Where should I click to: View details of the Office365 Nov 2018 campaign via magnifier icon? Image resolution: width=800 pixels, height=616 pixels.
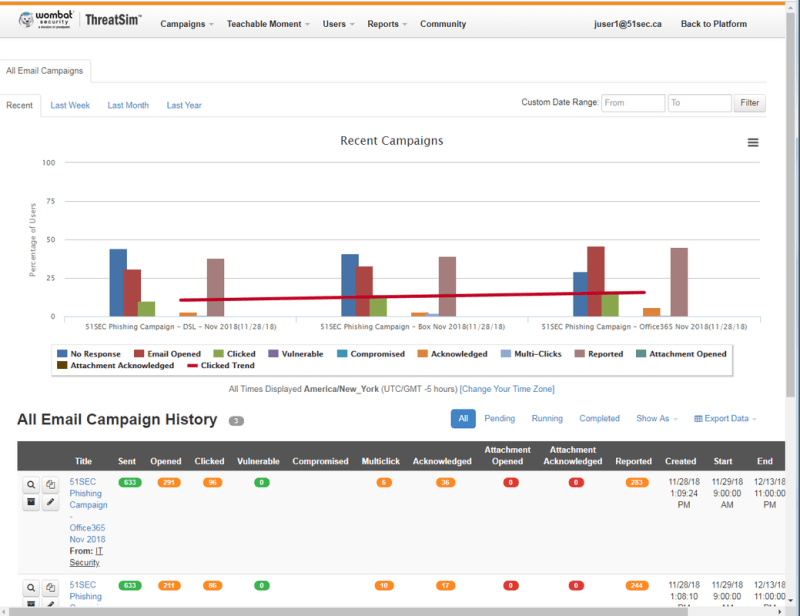tap(31, 484)
